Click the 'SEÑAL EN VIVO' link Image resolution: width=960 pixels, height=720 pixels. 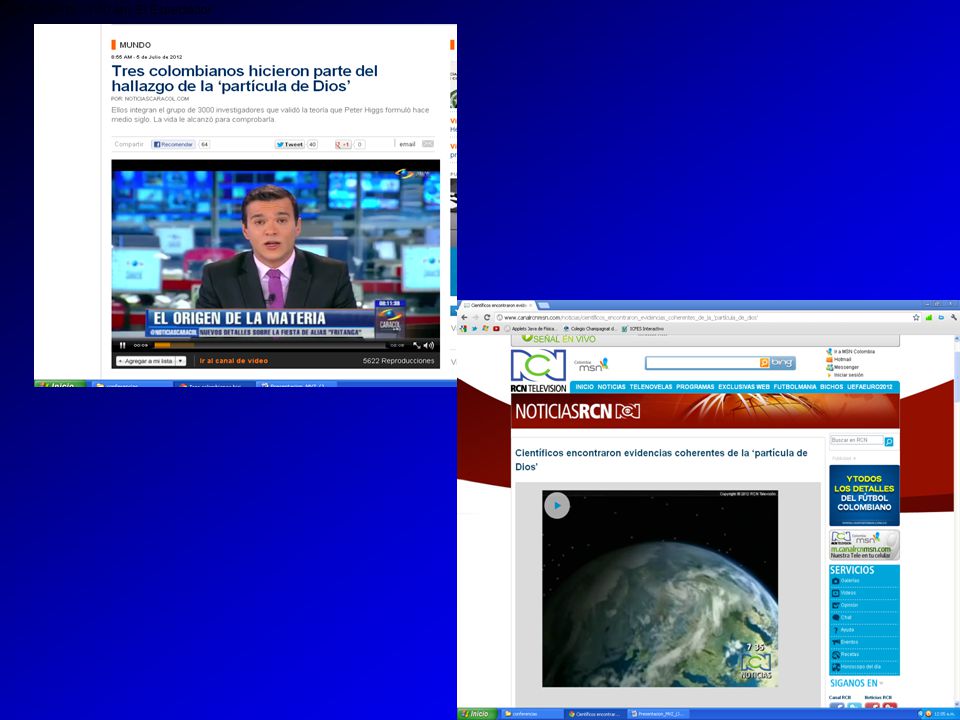[x=559, y=339]
